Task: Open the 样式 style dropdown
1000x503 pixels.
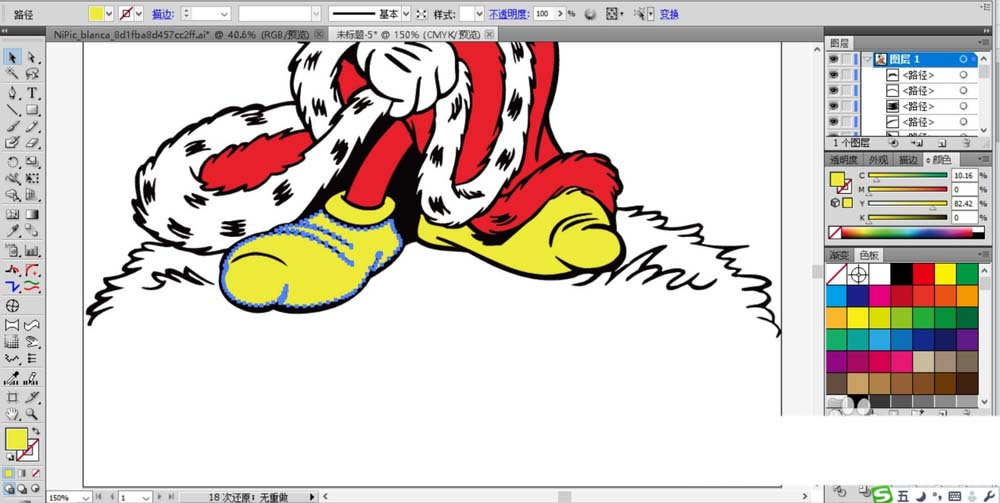Action: coord(479,14)
